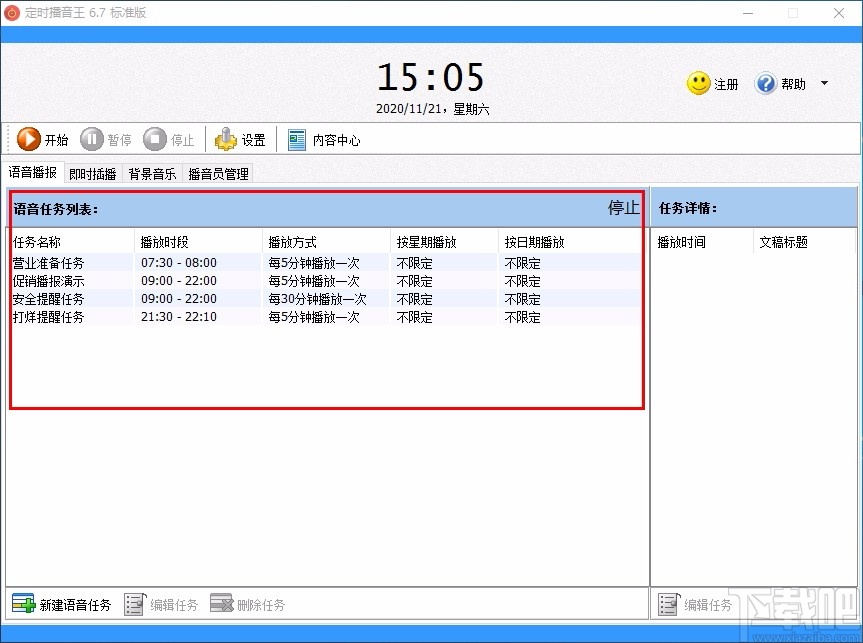
Task: Open the 内容中心 content center
Action: [x=296, y=139]
